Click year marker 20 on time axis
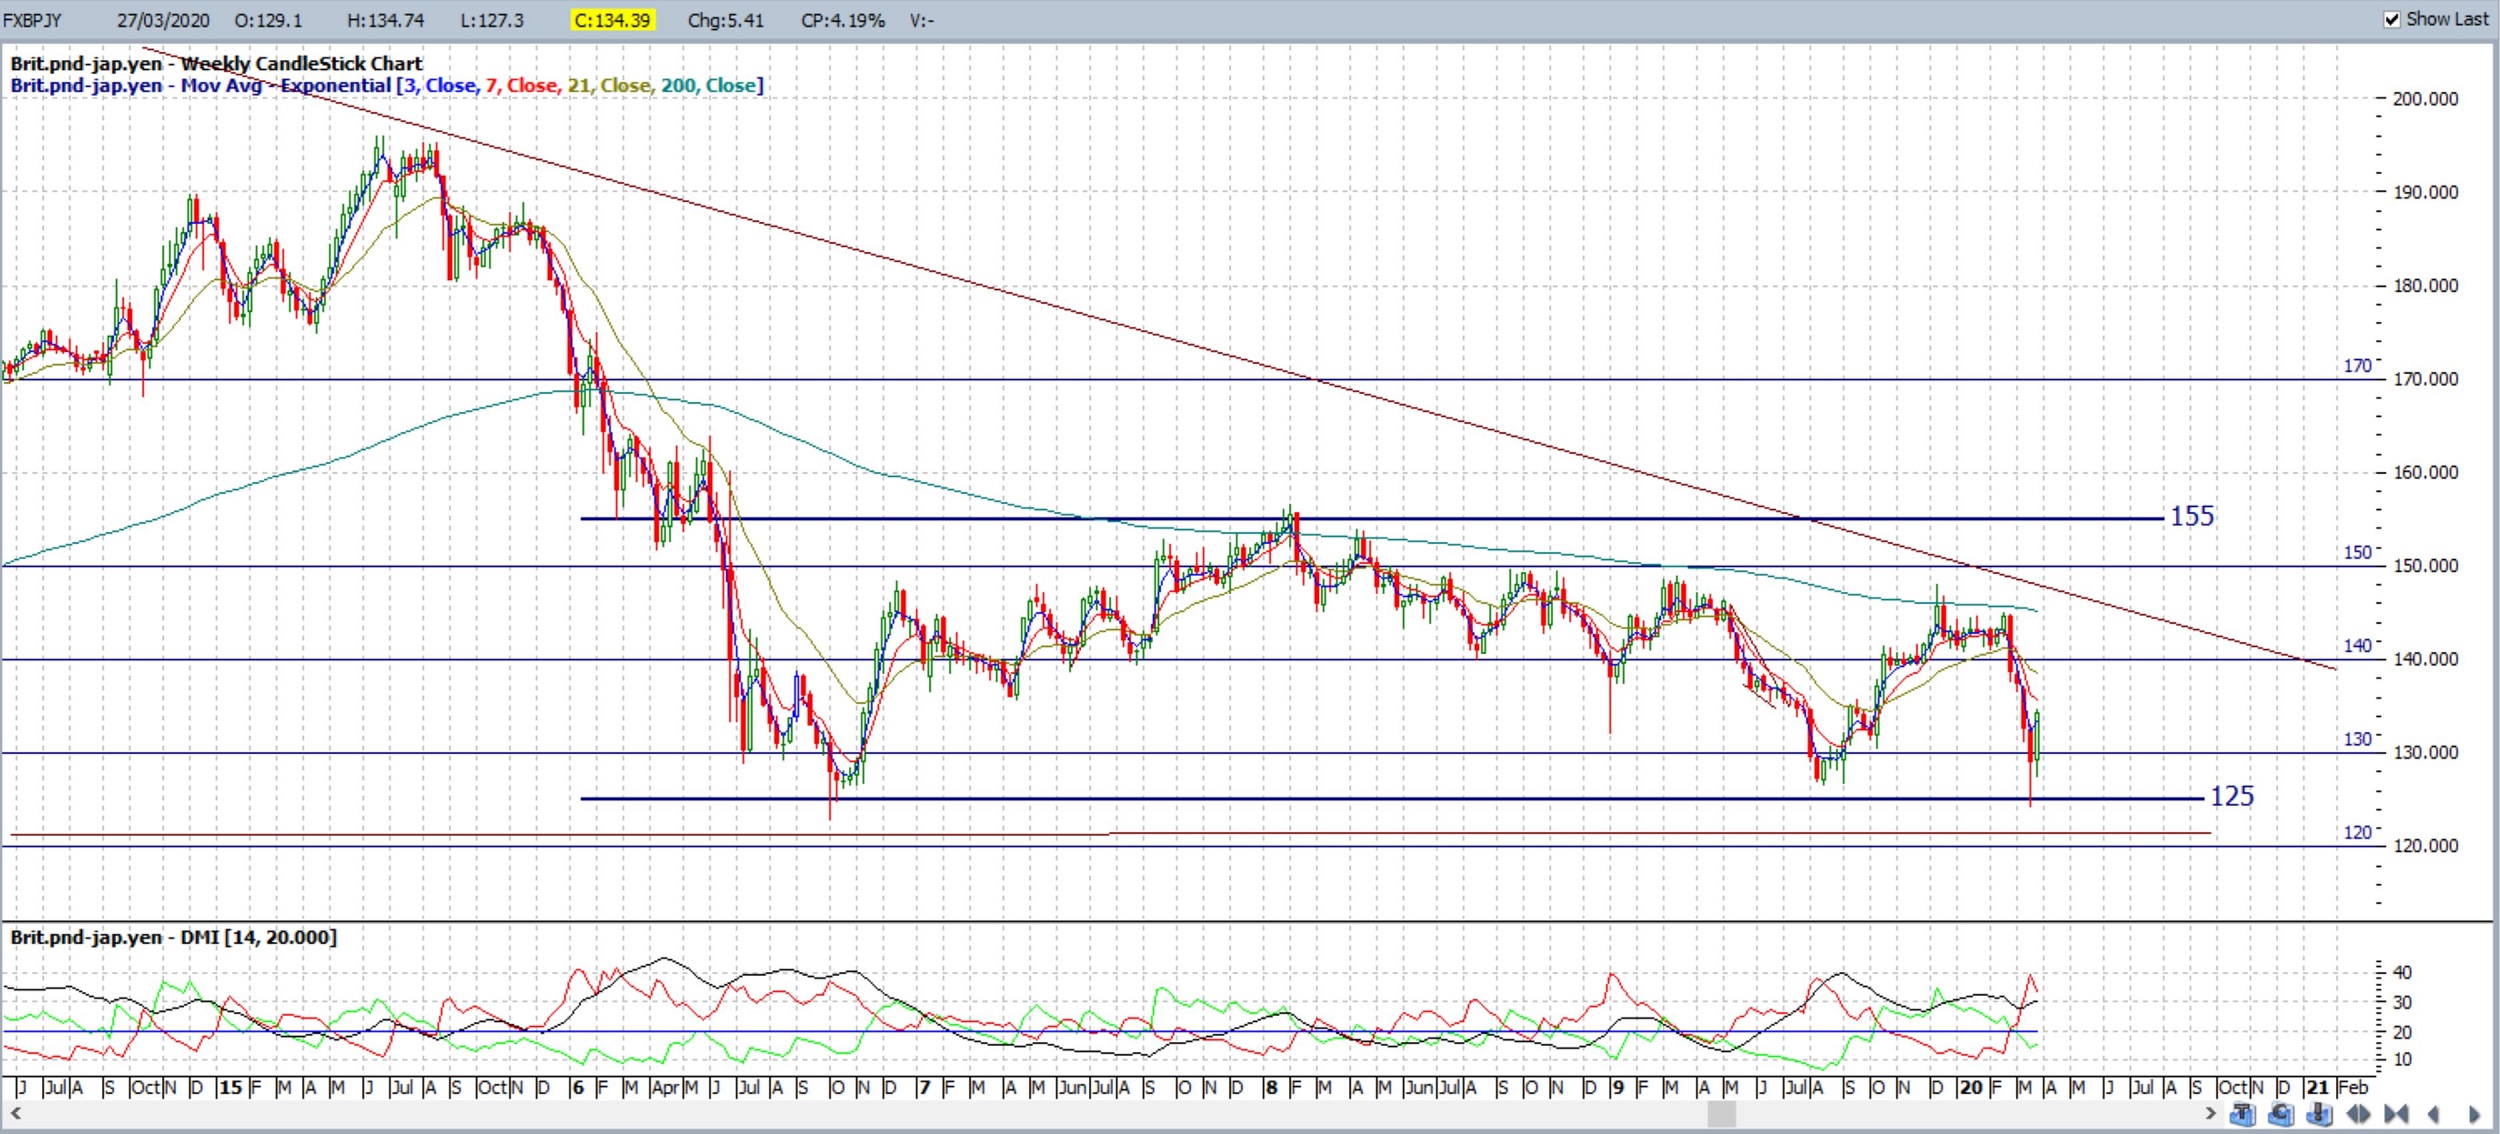The image size is (2500, 1134). [1971, 1087]
